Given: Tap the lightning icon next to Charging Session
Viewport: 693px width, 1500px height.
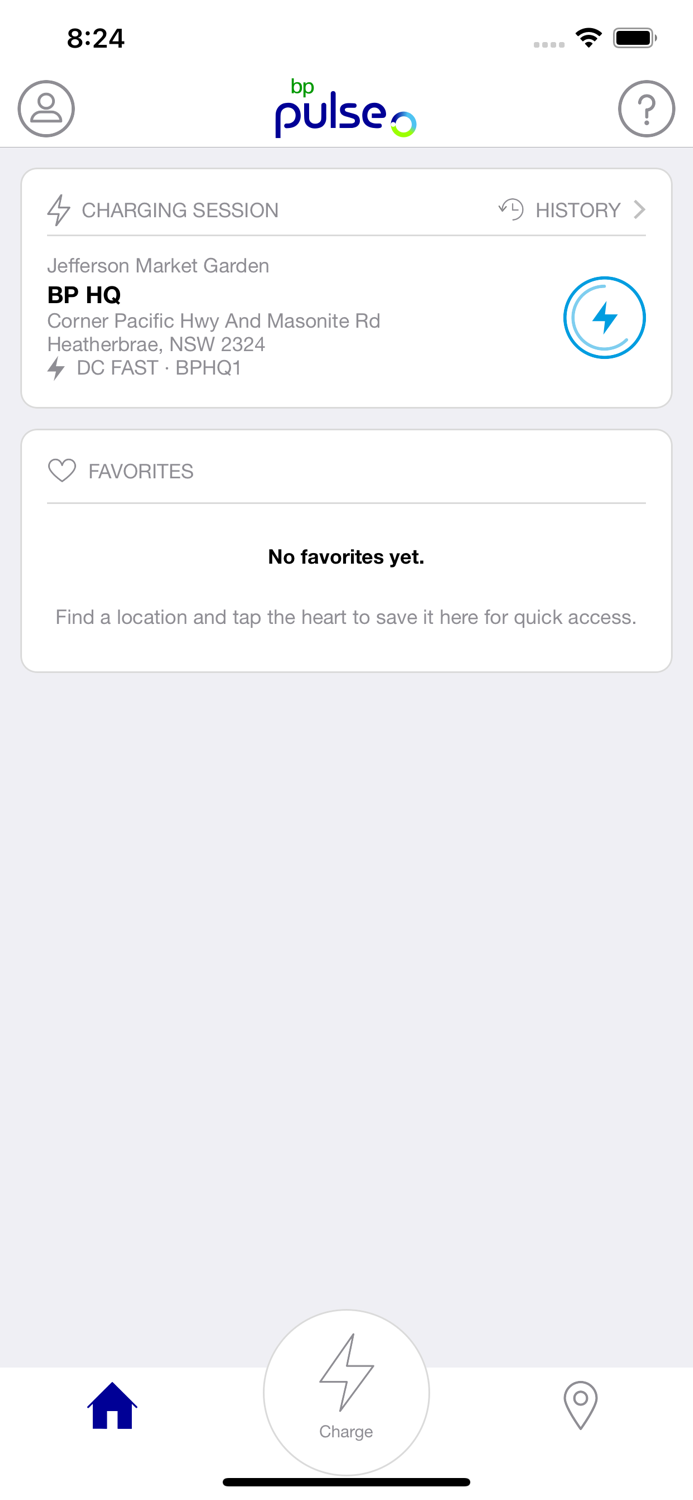Looking at the screenshot, I should [x=59, y=210].
